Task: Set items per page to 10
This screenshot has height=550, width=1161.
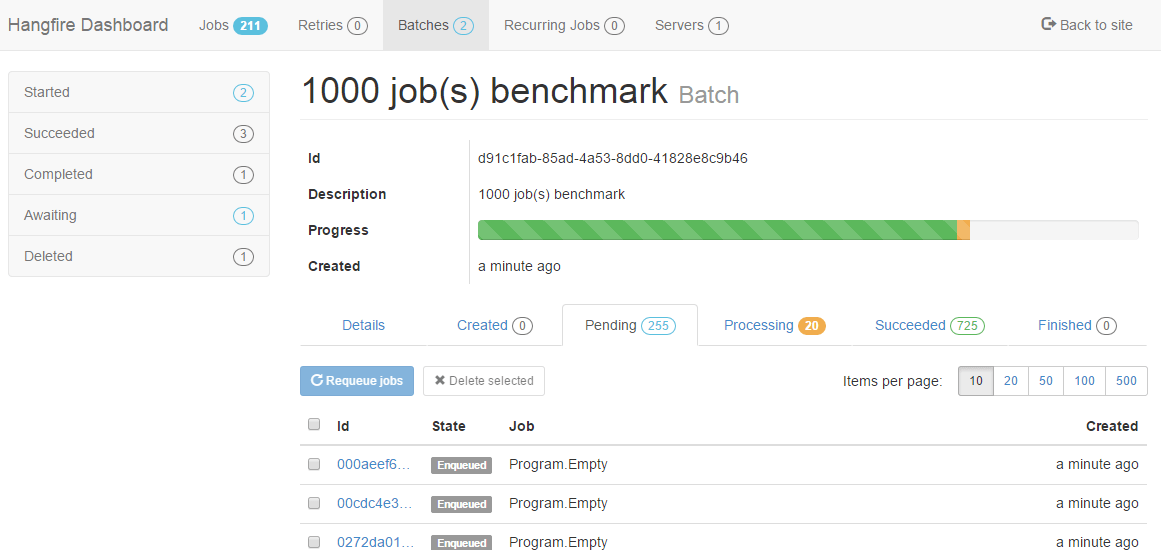Action: coord(976,381)
